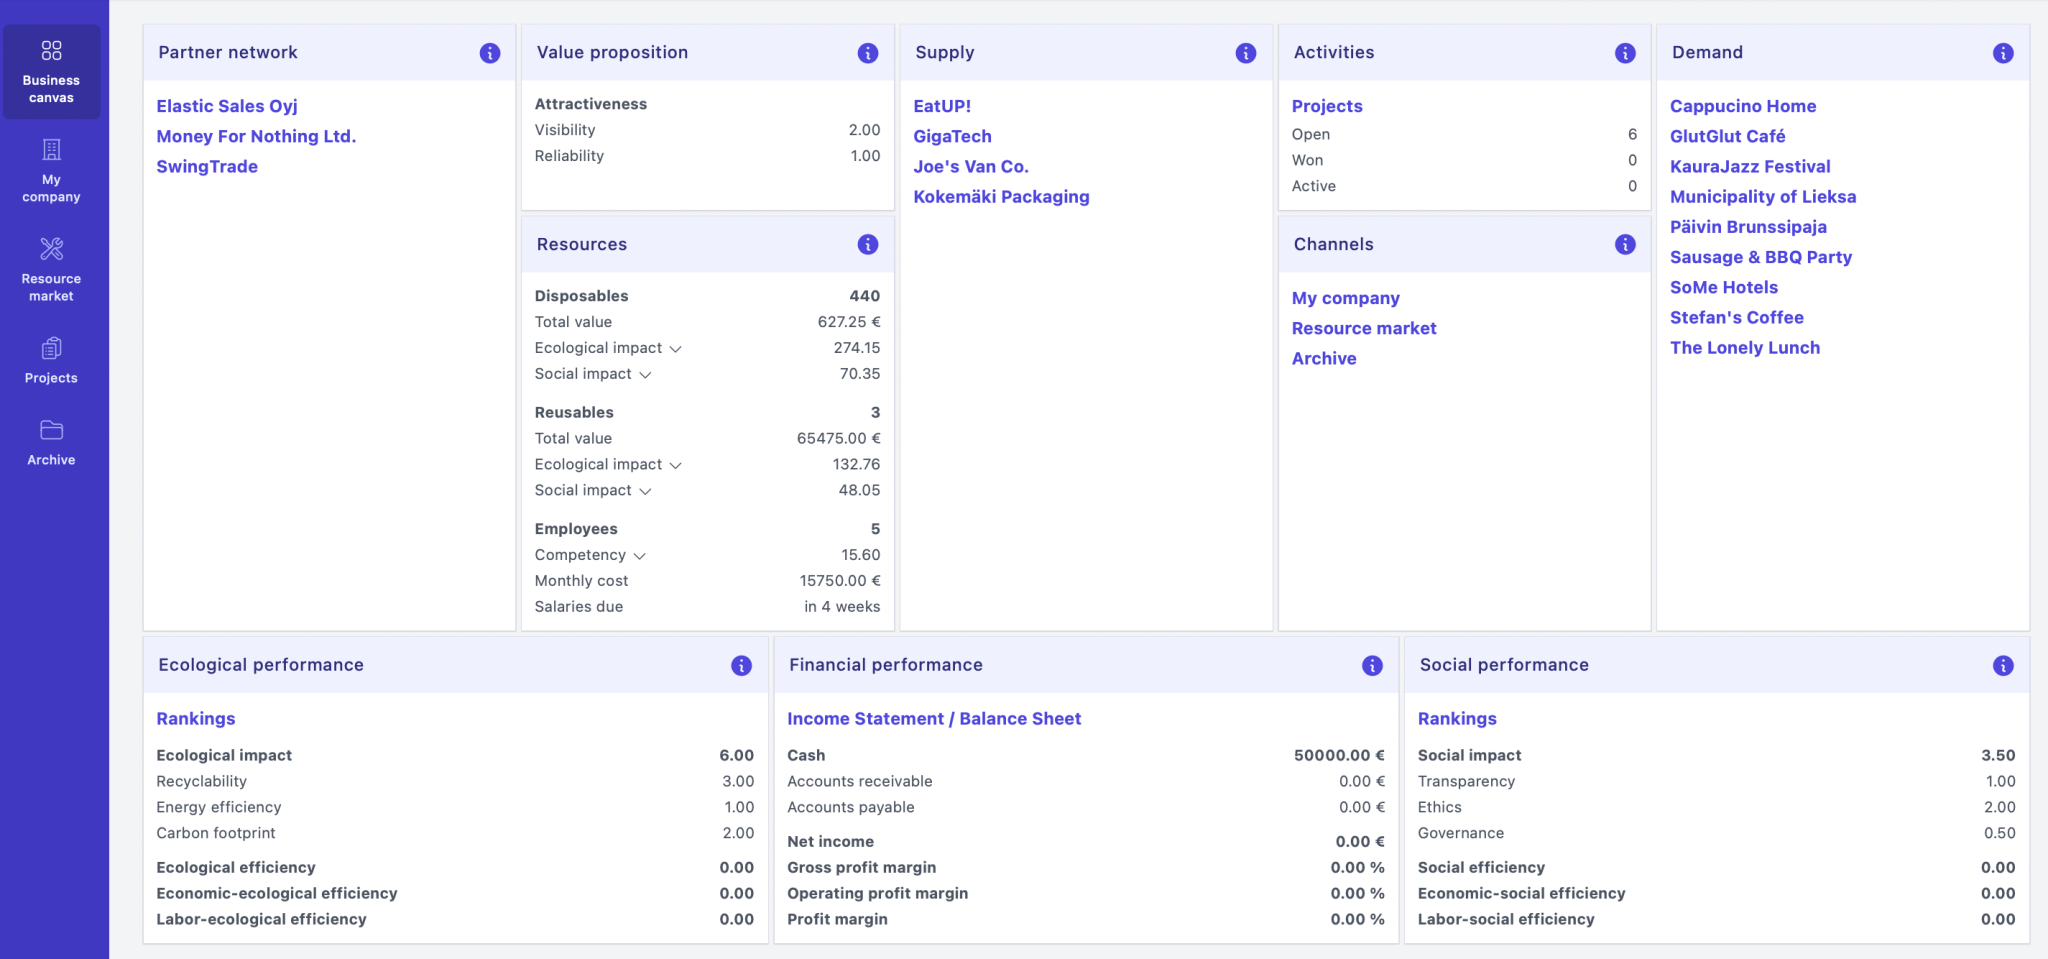Expand Social impact under Disposables
The width and height of the screenshot is (2048, 959).
pos(645,375)
